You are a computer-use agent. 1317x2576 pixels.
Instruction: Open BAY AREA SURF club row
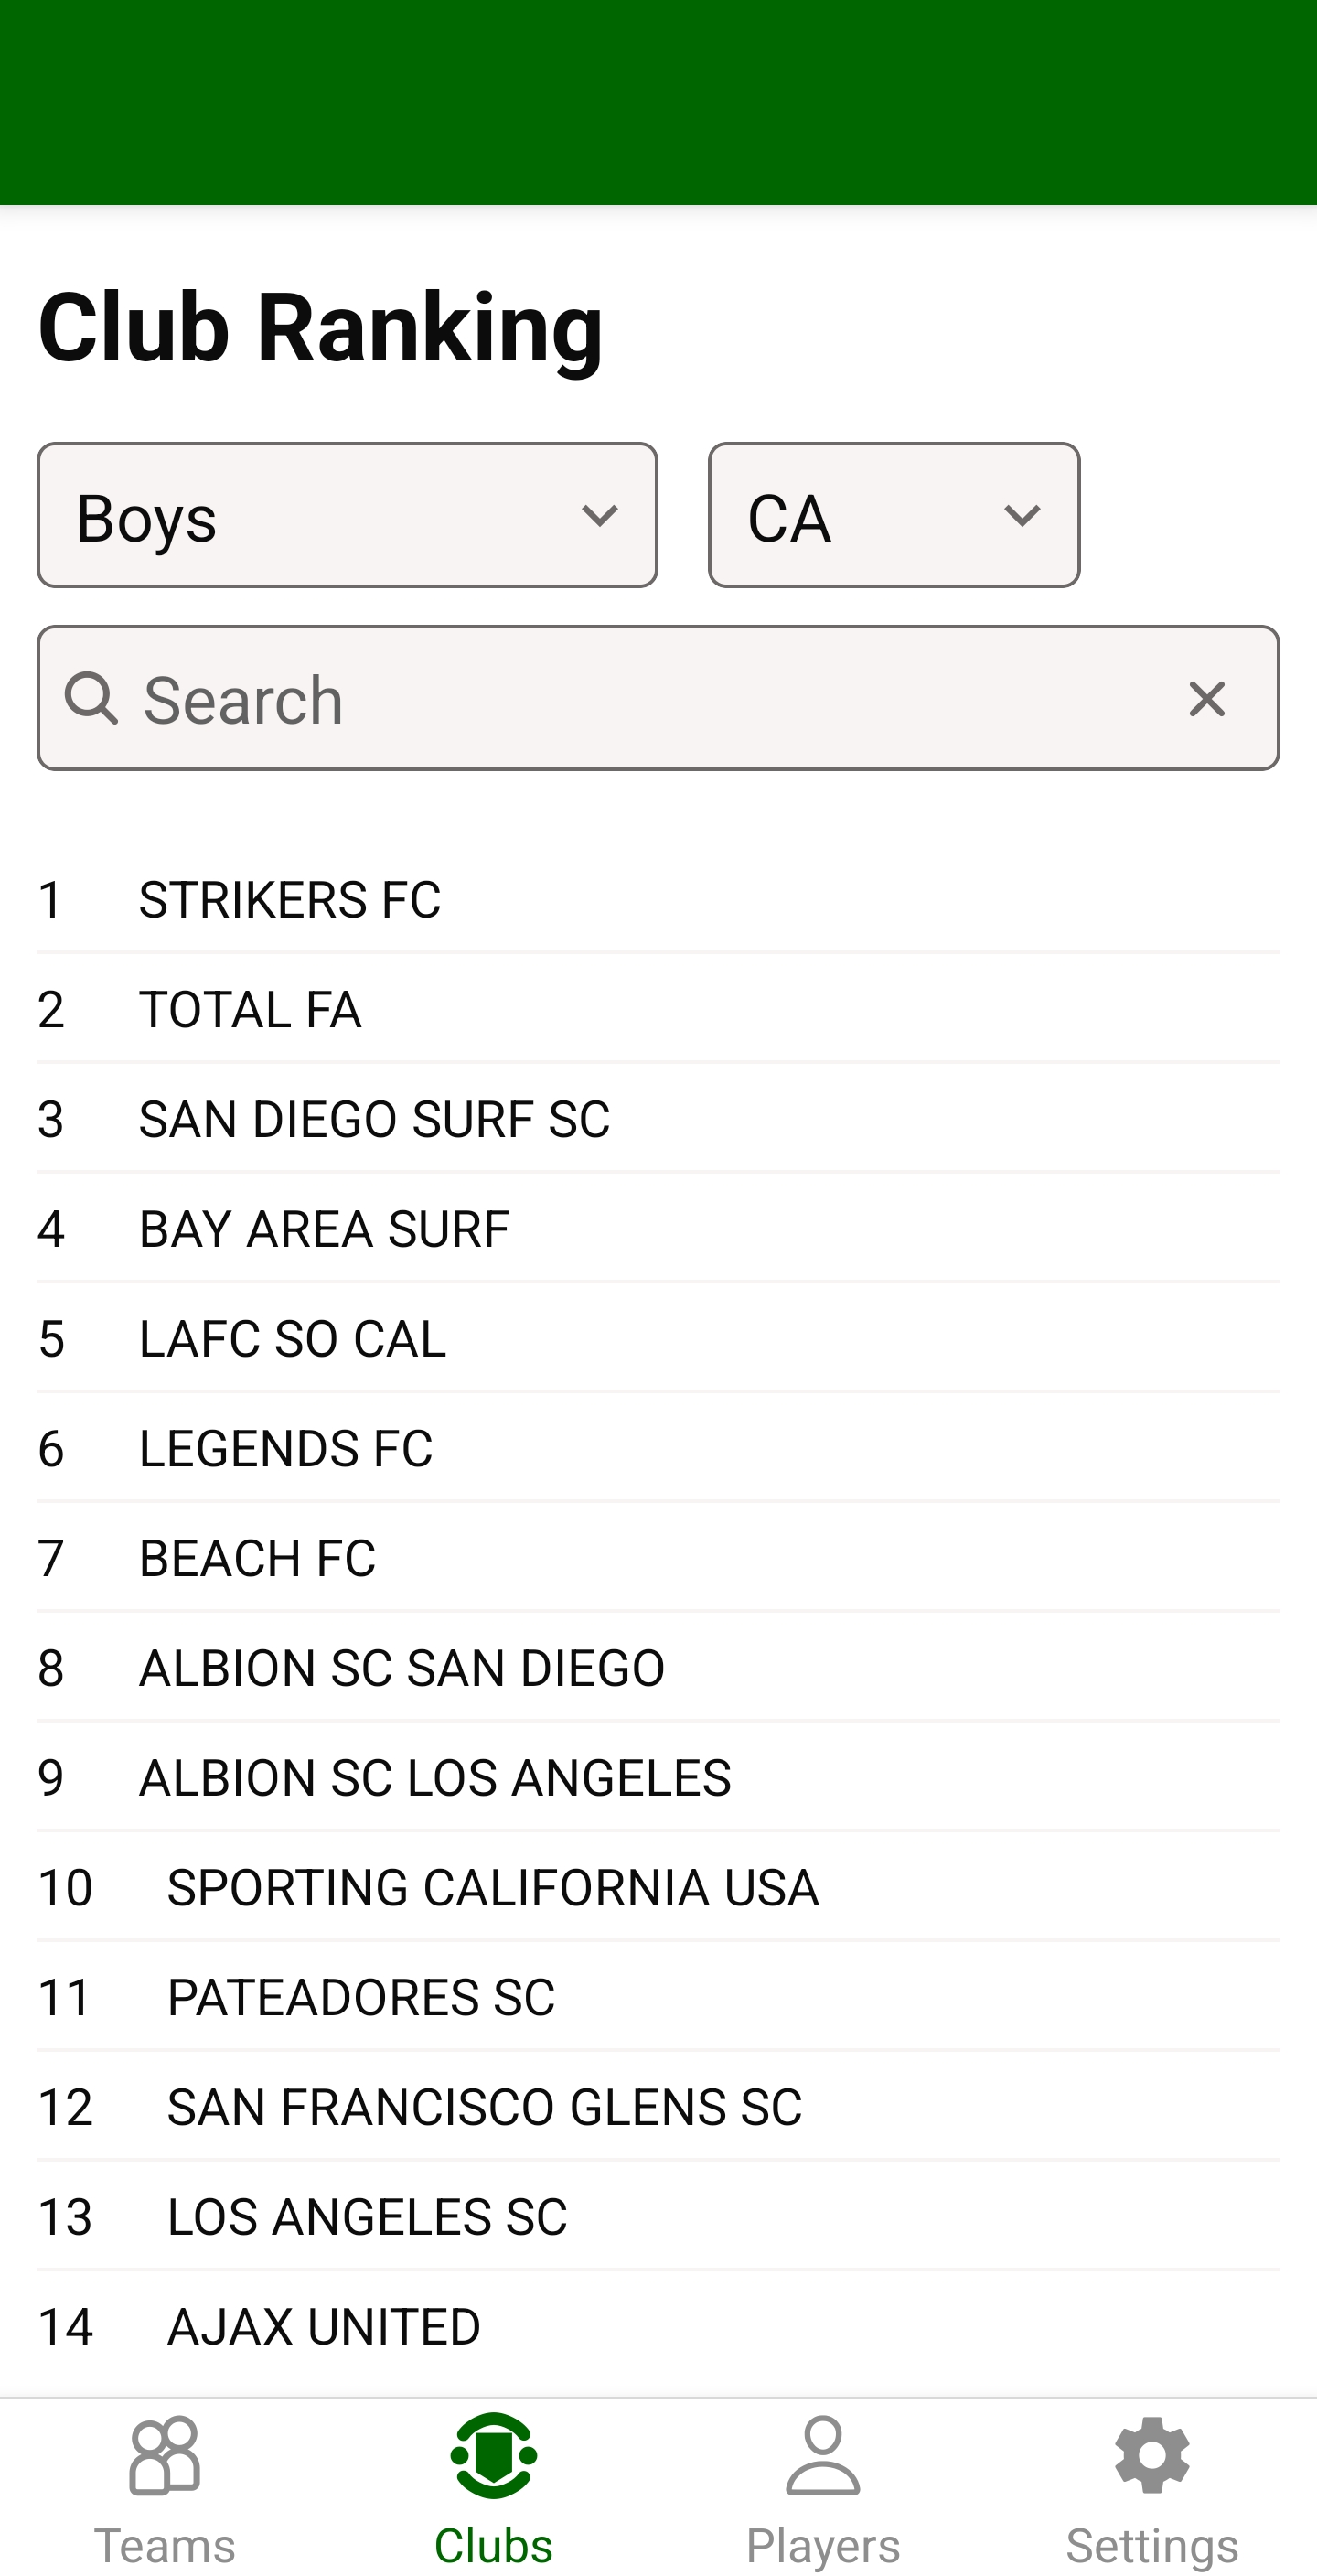[x=324, y=1229]
